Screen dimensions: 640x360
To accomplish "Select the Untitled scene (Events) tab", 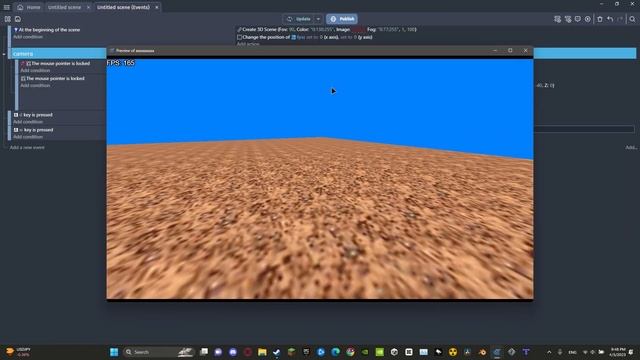I will 123,7.
